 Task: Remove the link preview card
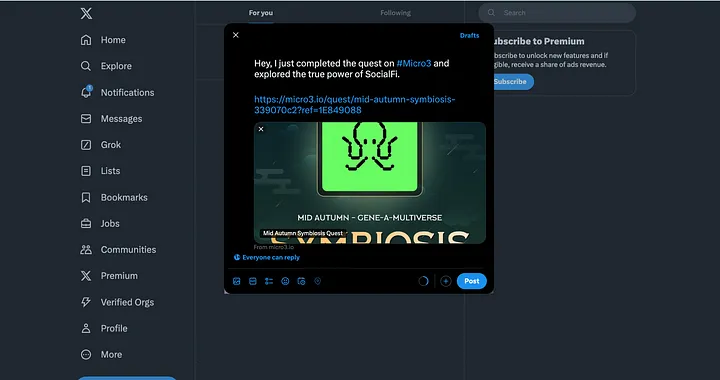click(x=261, y=129)
